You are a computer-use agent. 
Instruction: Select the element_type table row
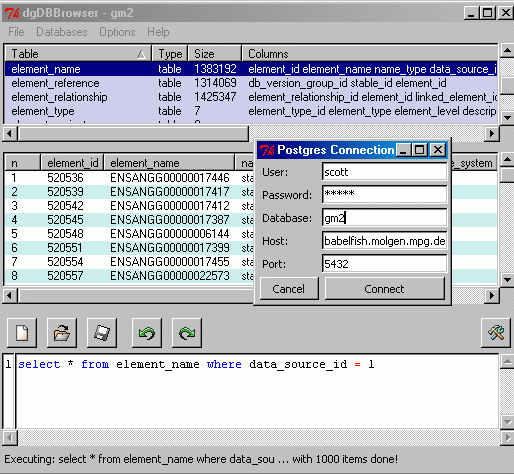(x=251, y=111)
